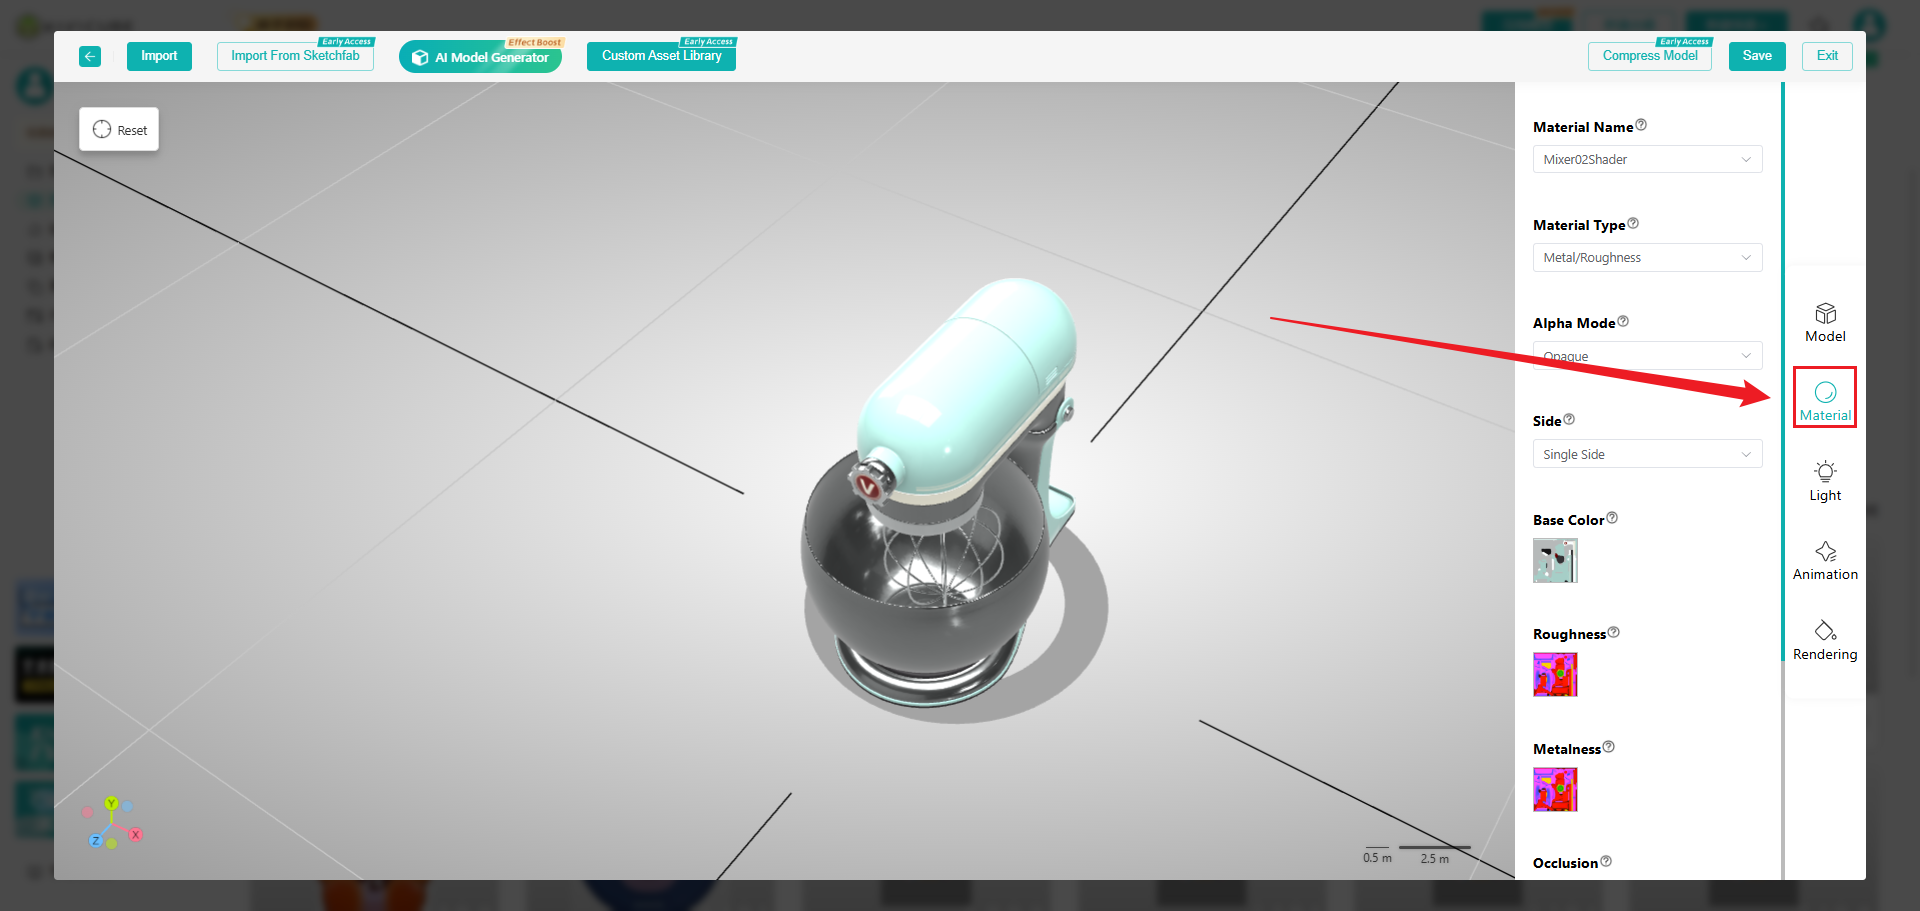
Task: Select the Base Color texture swatch
Action: [x=1555, y=561]
